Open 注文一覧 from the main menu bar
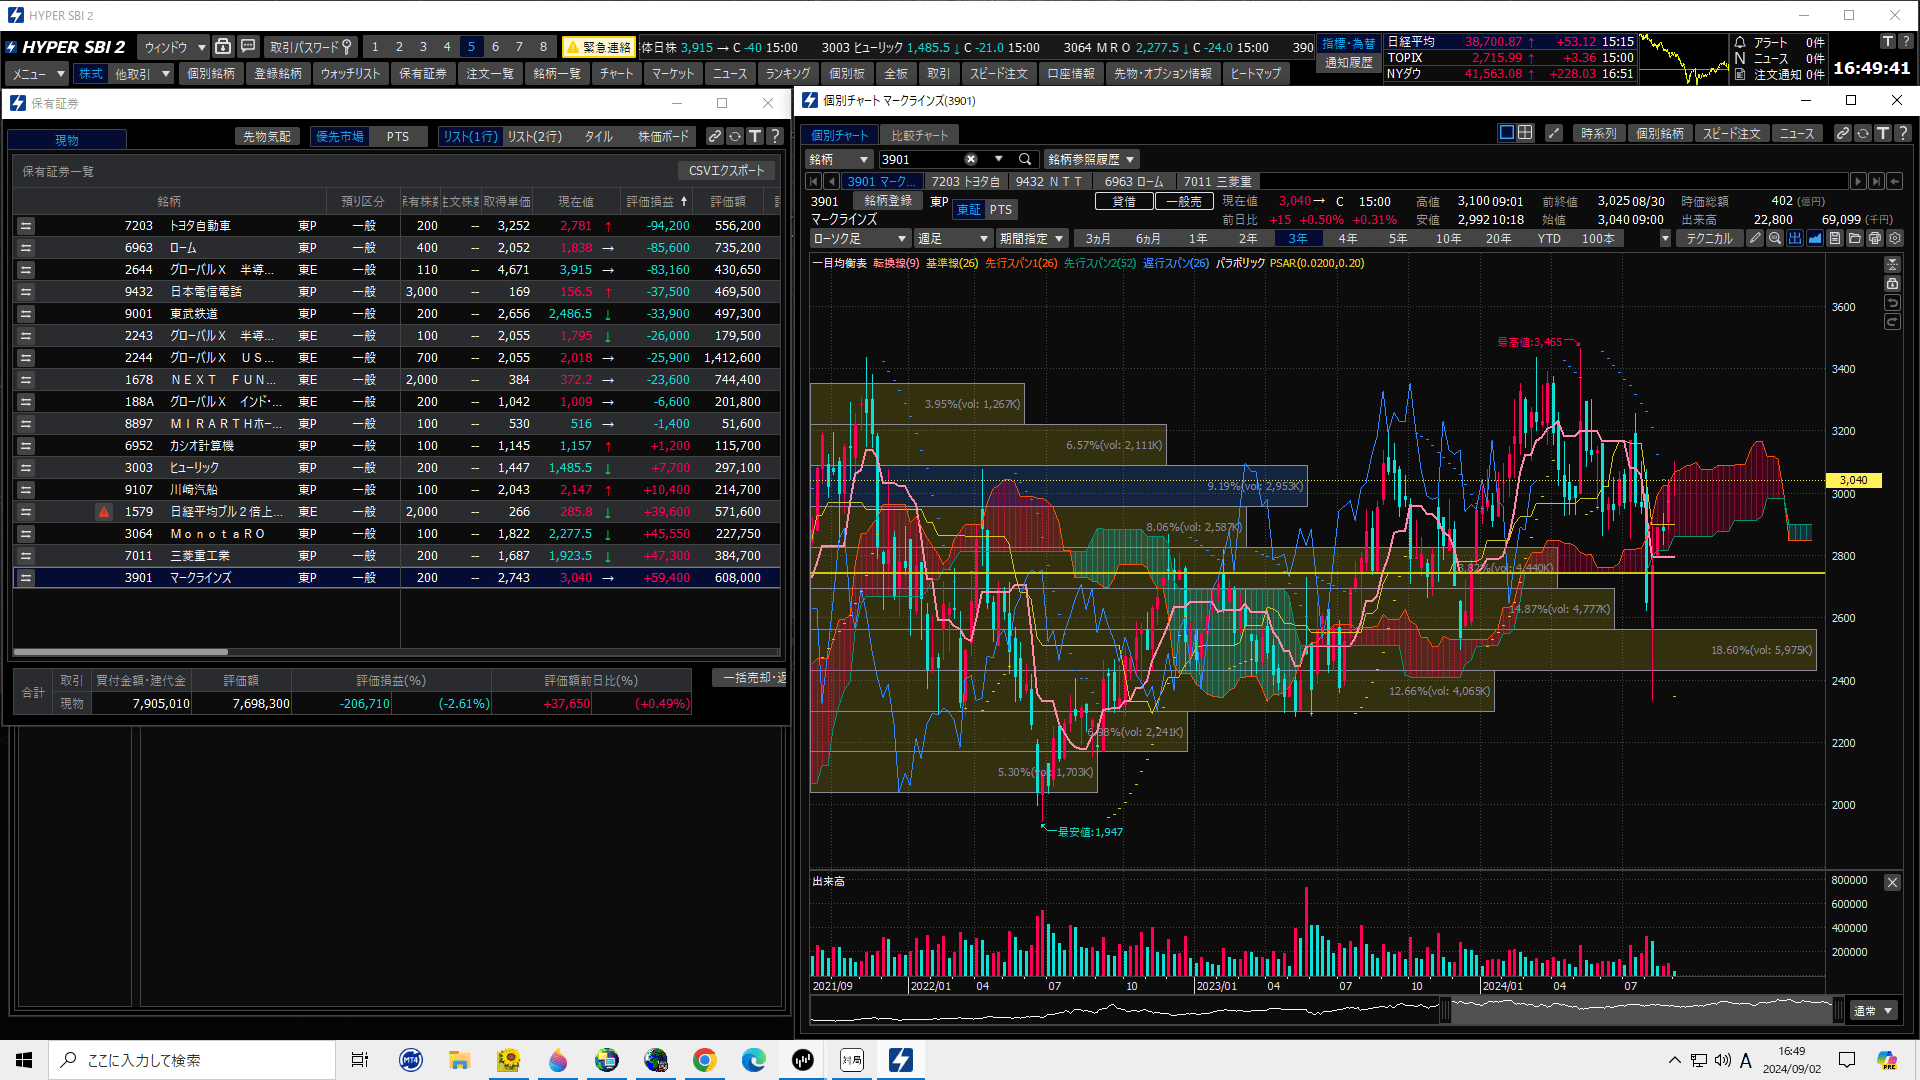This screenshot has height=1080, width=1920. pos(490,74)
